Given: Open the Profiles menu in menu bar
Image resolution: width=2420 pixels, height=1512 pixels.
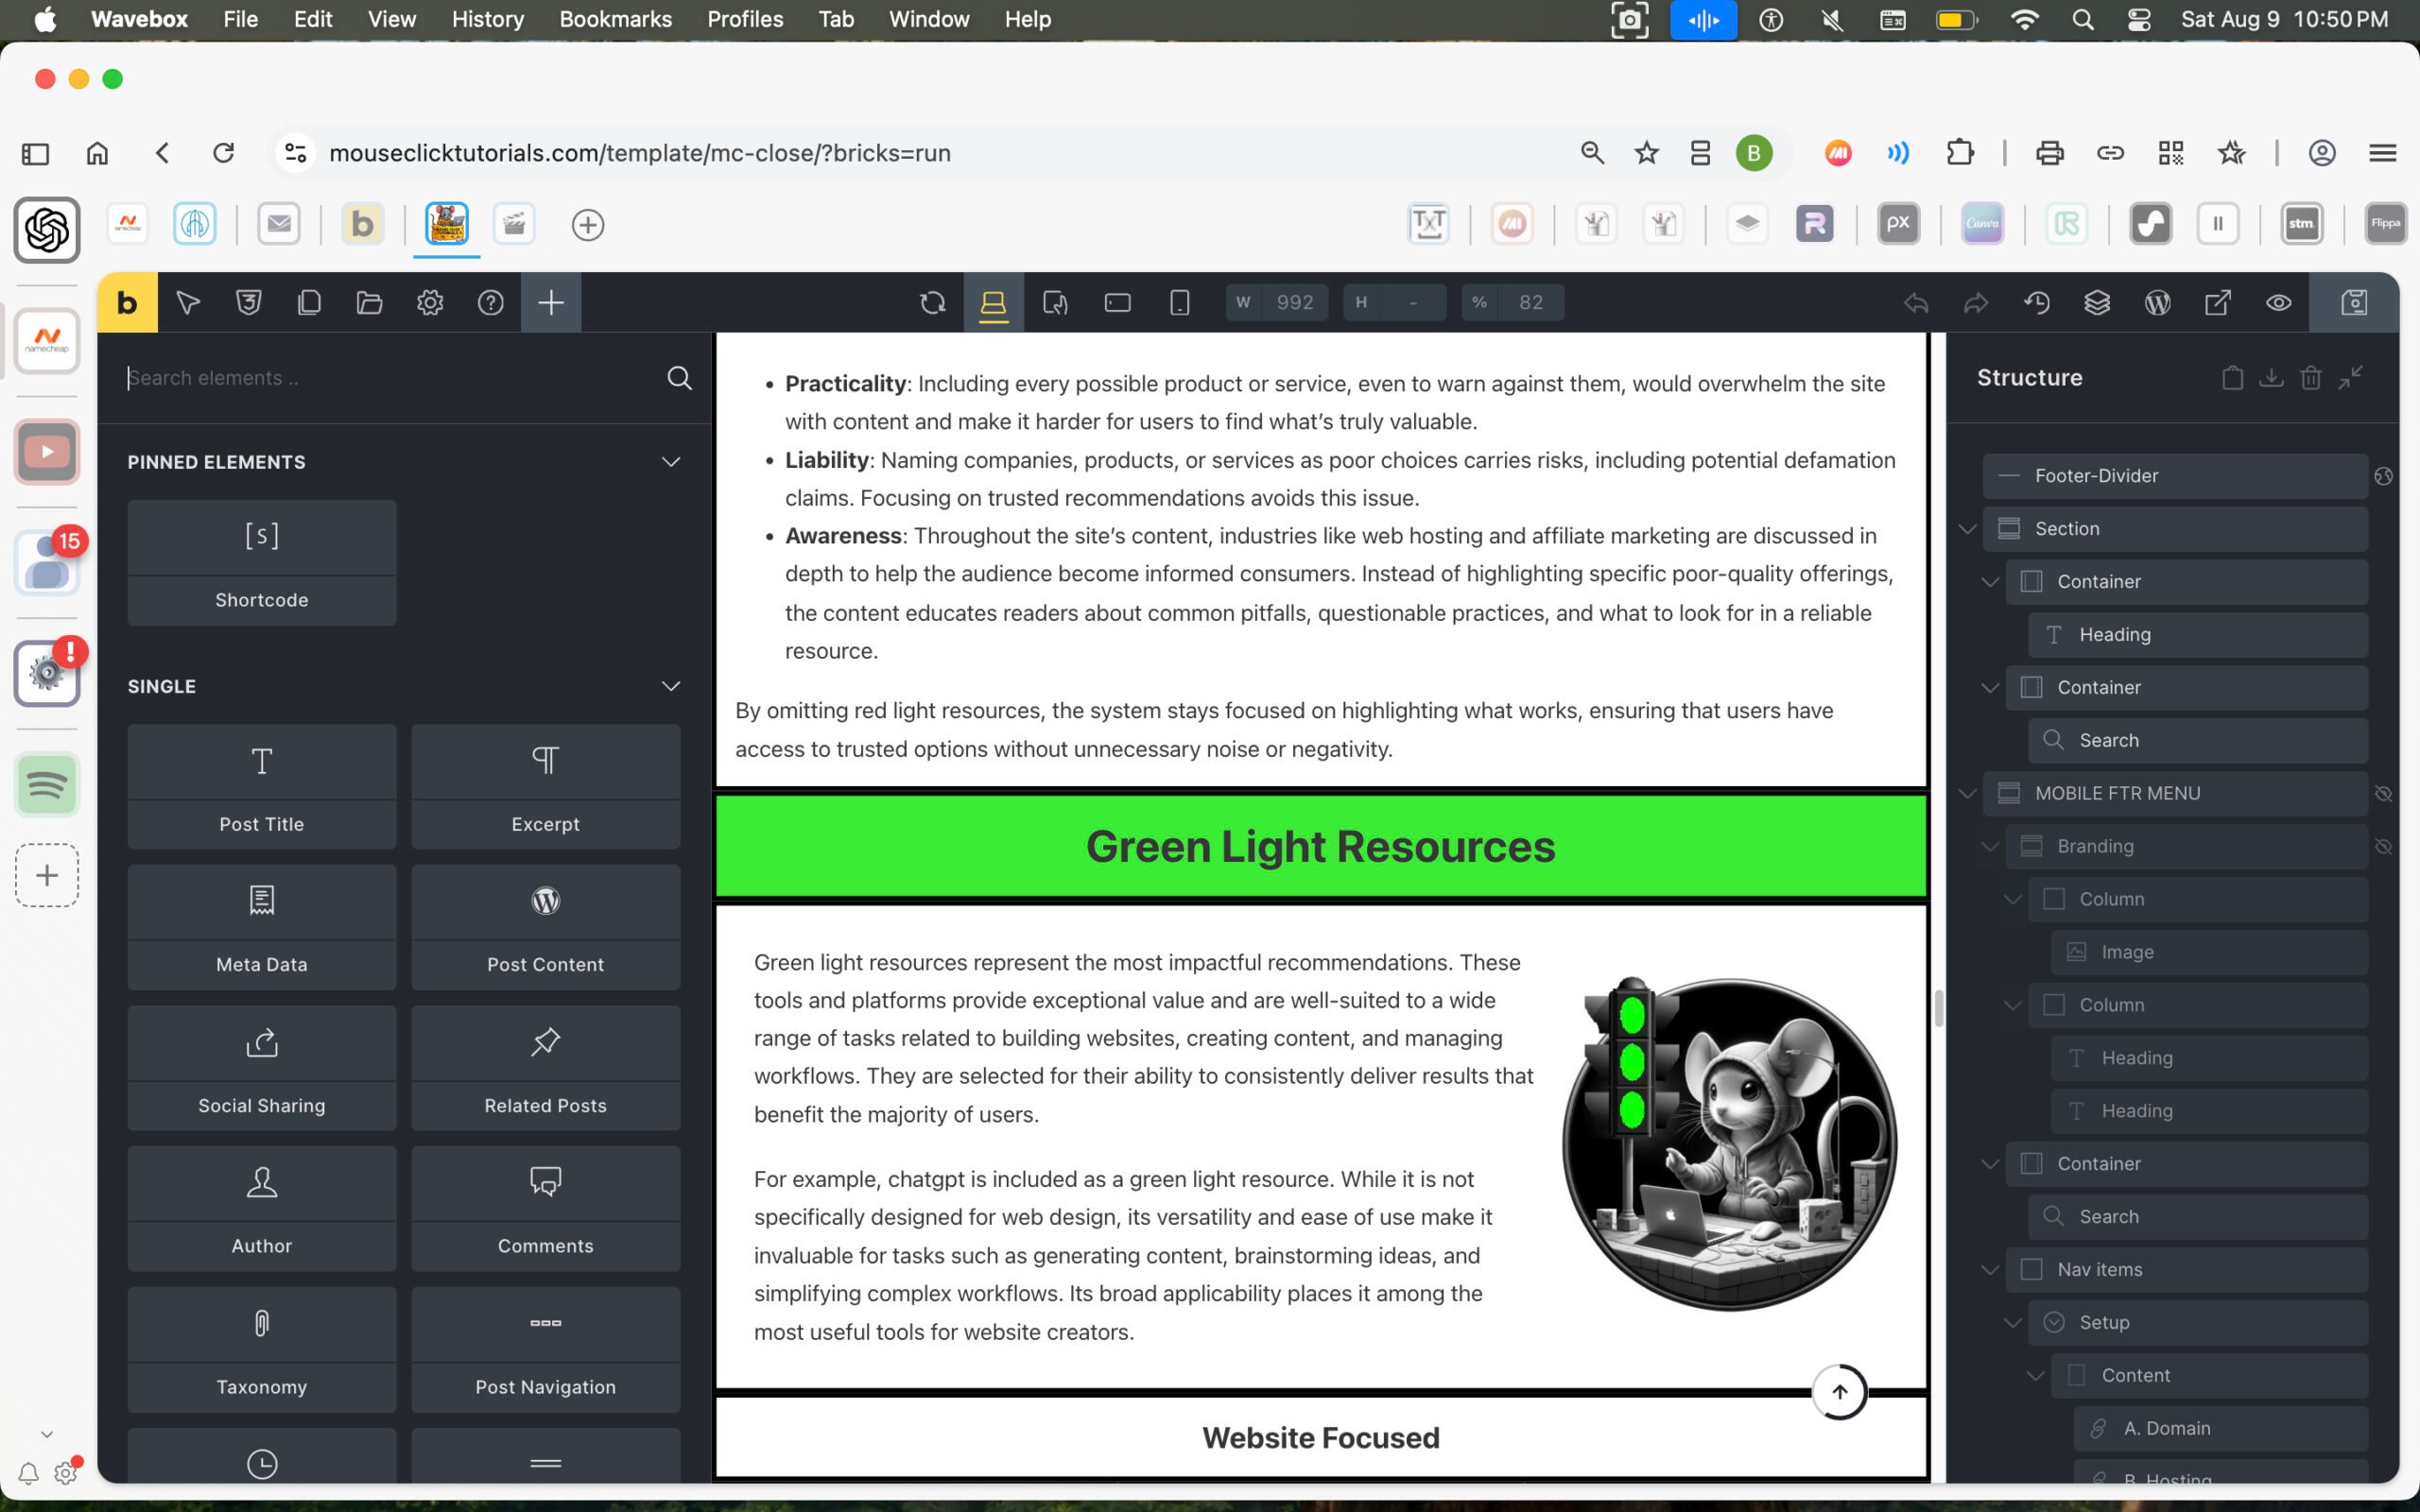Looking at the screenshot, I should (x=744, y=19).
